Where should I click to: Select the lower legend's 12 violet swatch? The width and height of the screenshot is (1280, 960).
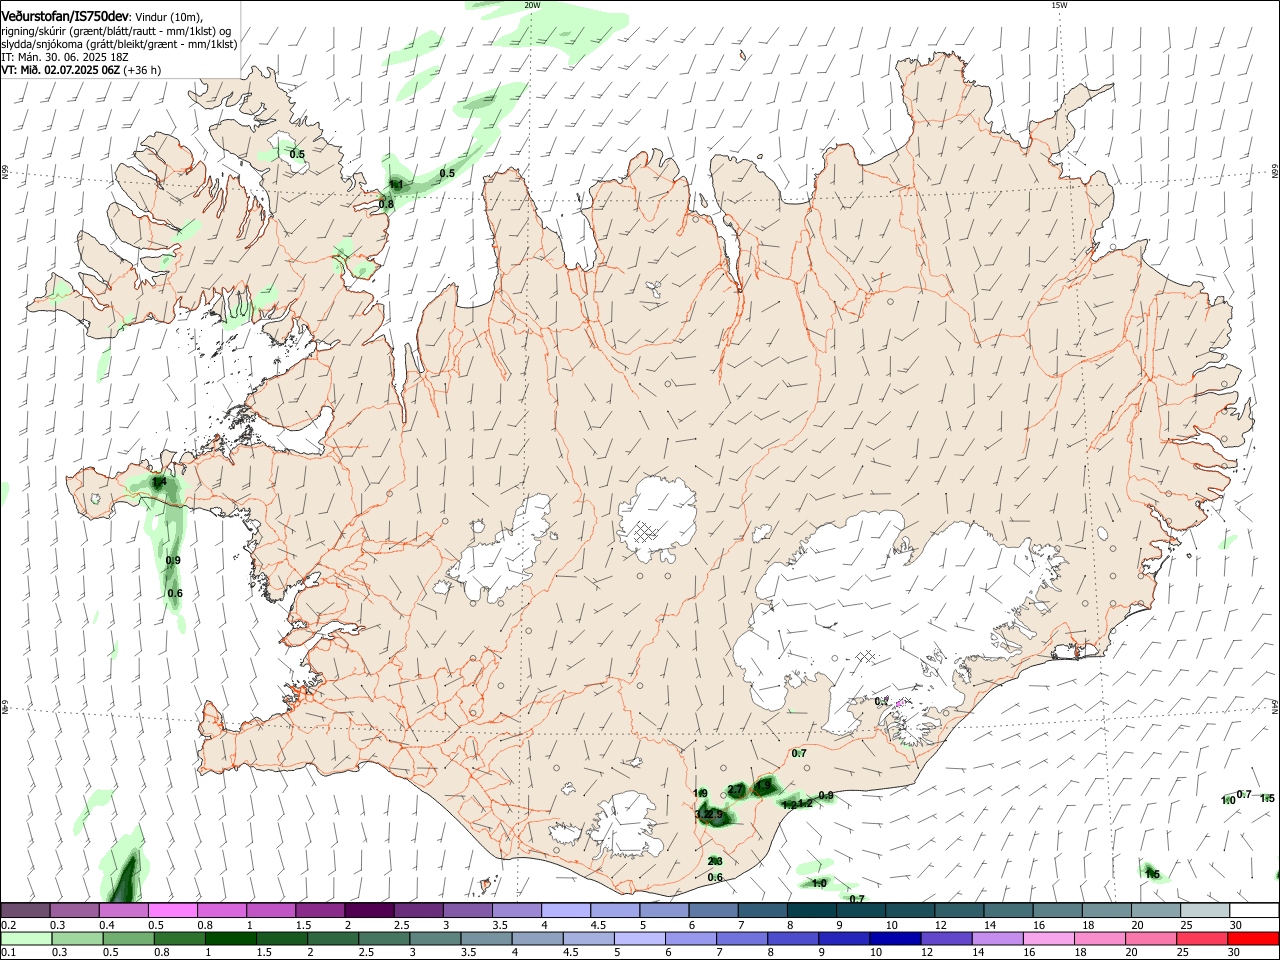click(946, 939)
